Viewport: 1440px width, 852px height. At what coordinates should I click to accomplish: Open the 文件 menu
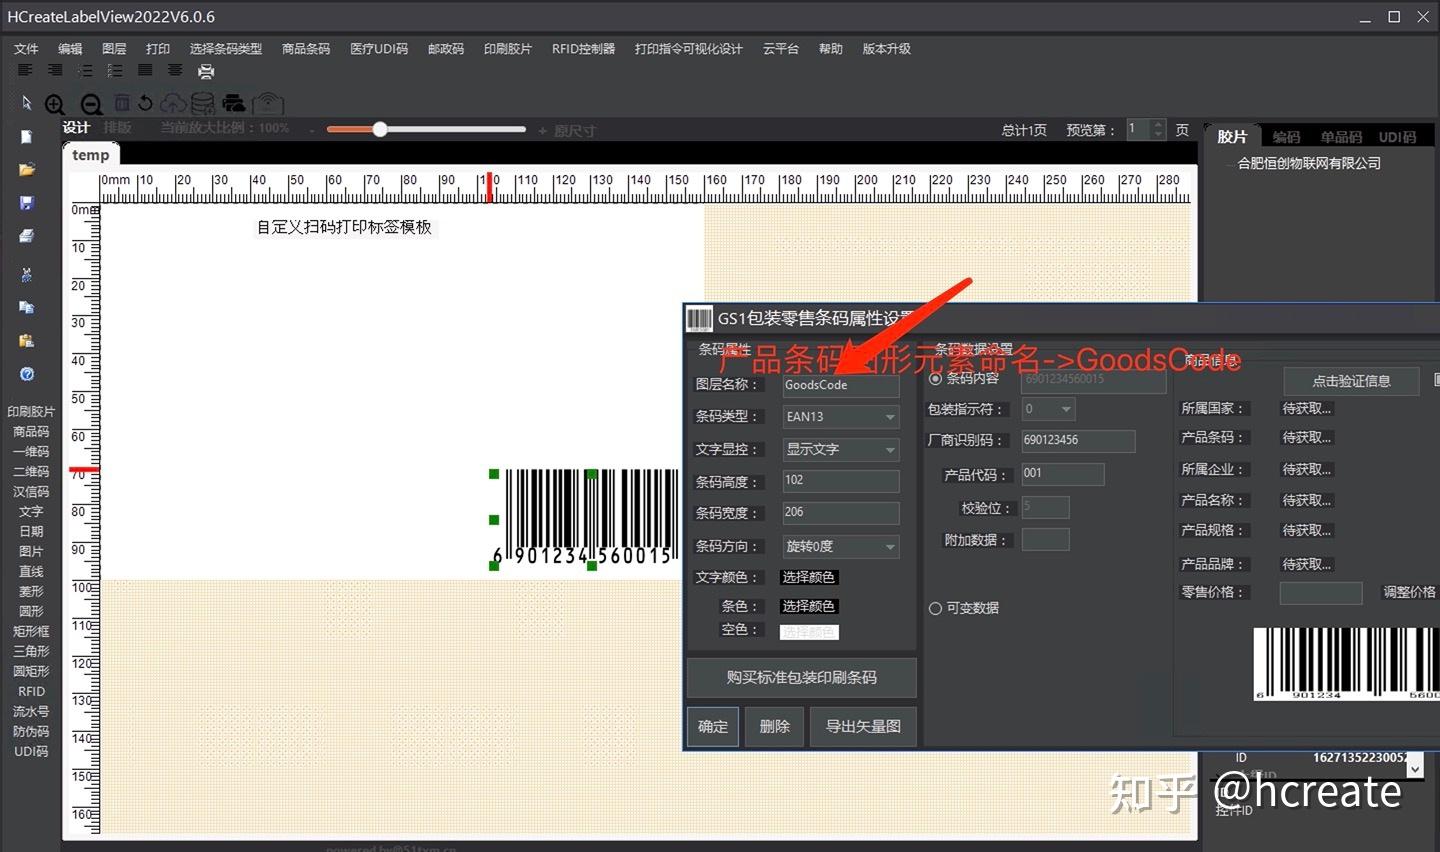pyautogui.click(x=26, y=48)
